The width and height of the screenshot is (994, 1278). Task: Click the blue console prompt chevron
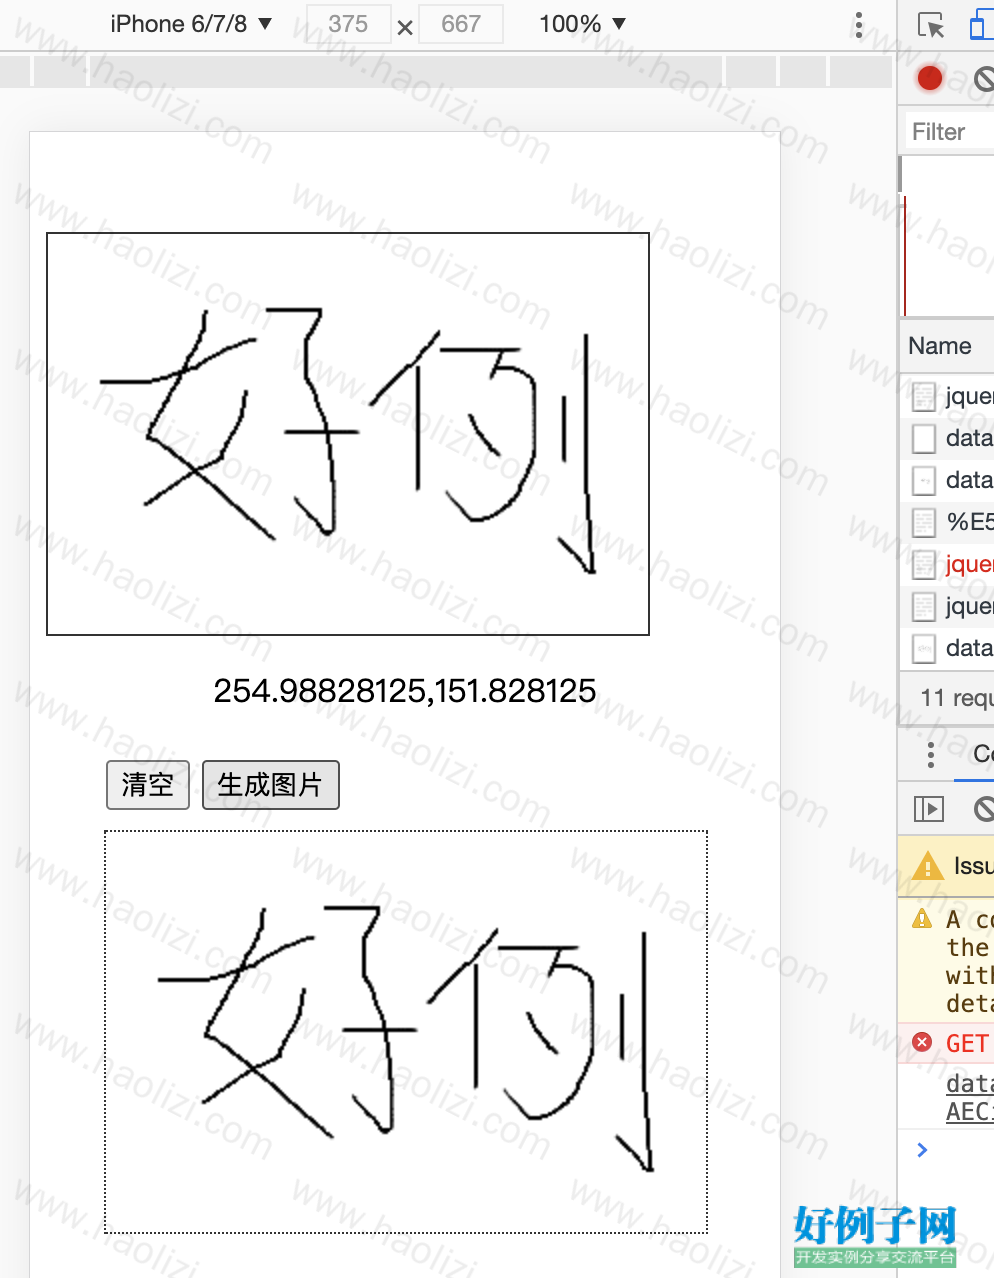[922, 1150]
